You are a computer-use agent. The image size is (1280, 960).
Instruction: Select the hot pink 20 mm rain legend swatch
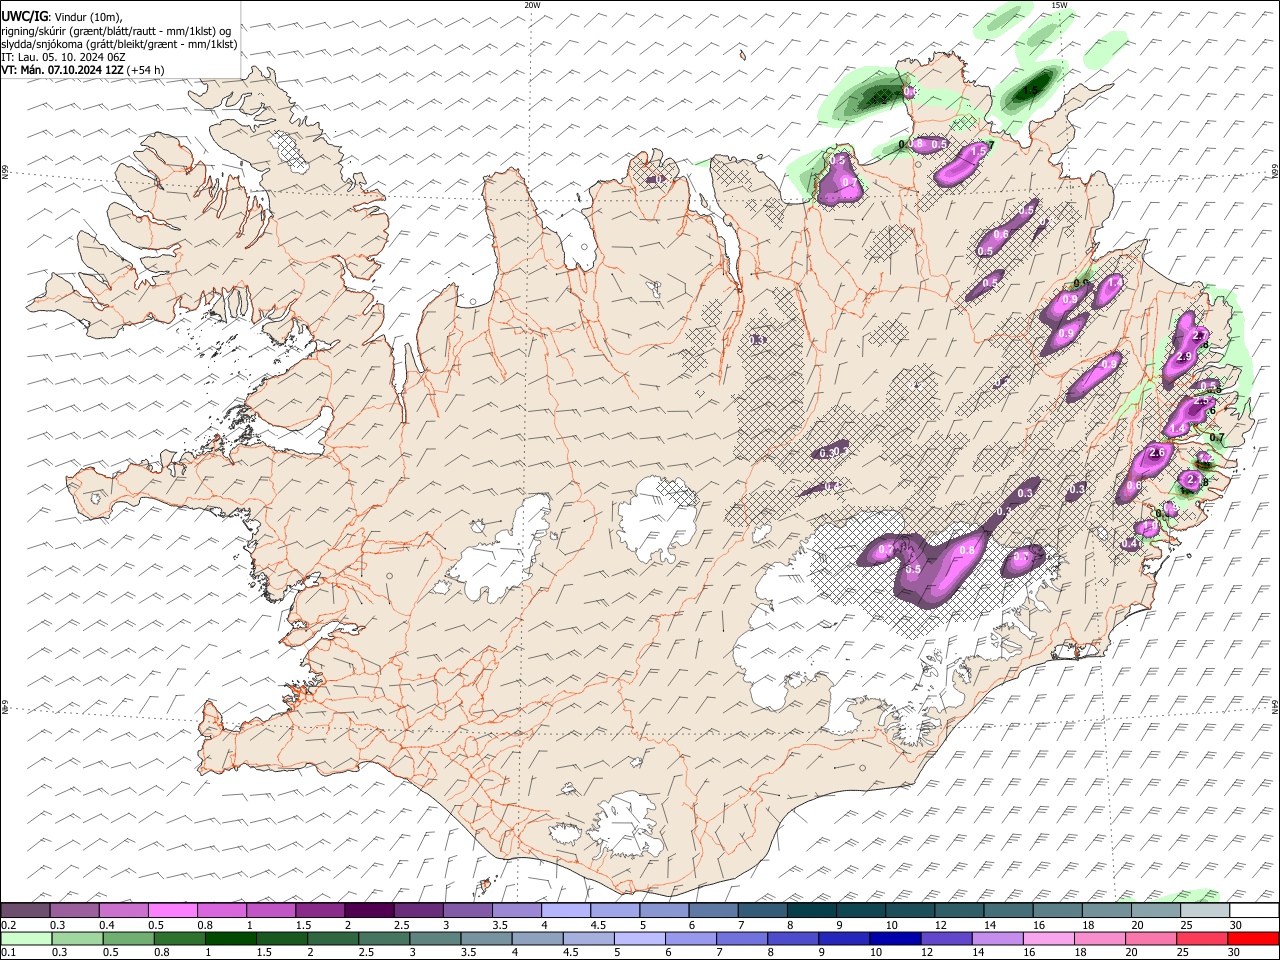tap(1151, 939)
